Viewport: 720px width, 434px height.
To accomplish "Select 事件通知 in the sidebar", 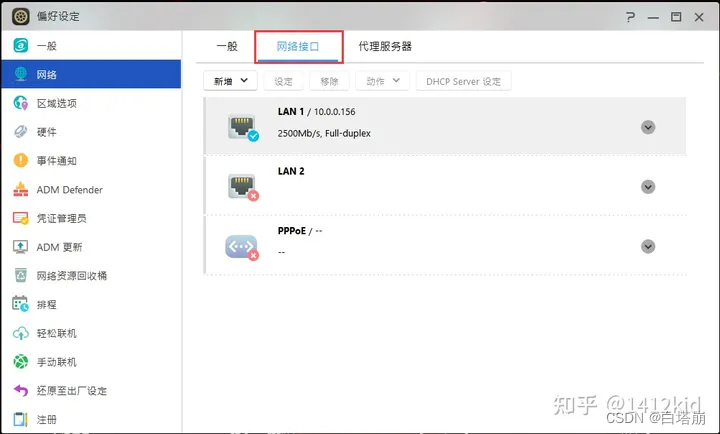I will [x=91, y=161].
